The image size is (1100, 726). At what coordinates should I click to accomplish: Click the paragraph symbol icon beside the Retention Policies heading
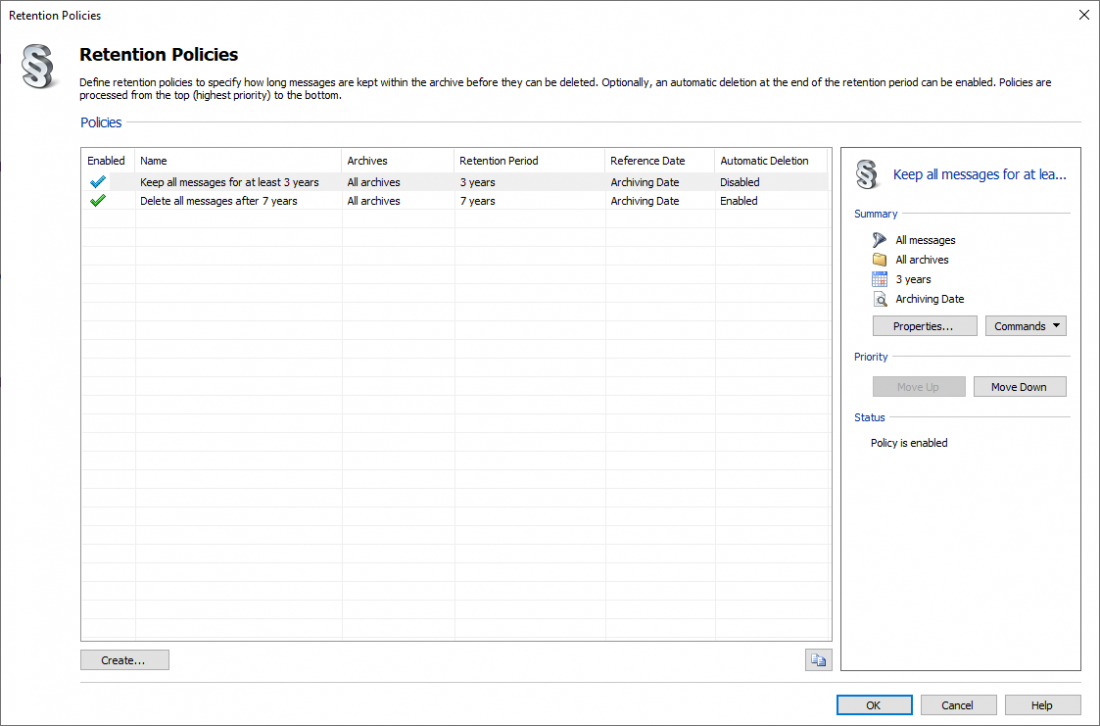click(38, 69)
